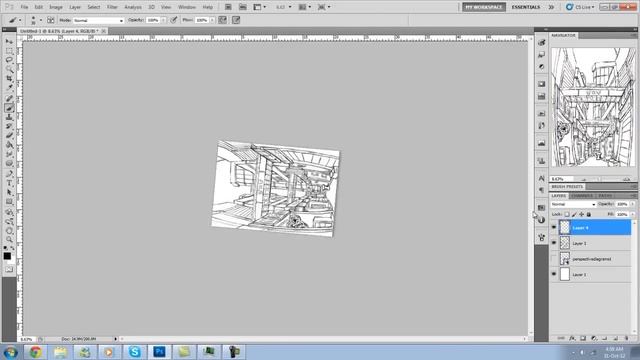Select the Rectangular Marquee tool
The height and width of the screenshot is (360, 640).
pyautogui.click(x=9, y=51)
